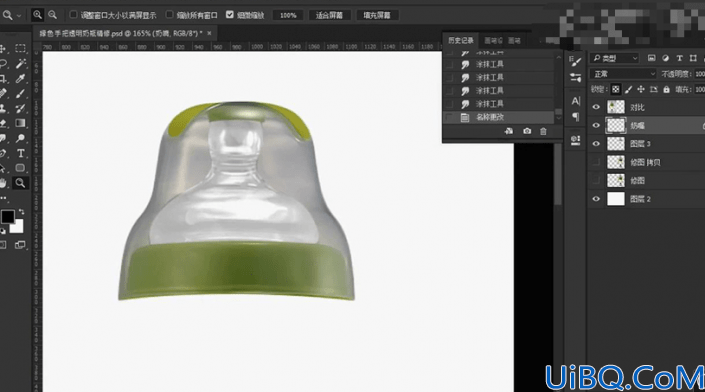
Task: Select the Eraser tool
Action: [x=3, y=123]
